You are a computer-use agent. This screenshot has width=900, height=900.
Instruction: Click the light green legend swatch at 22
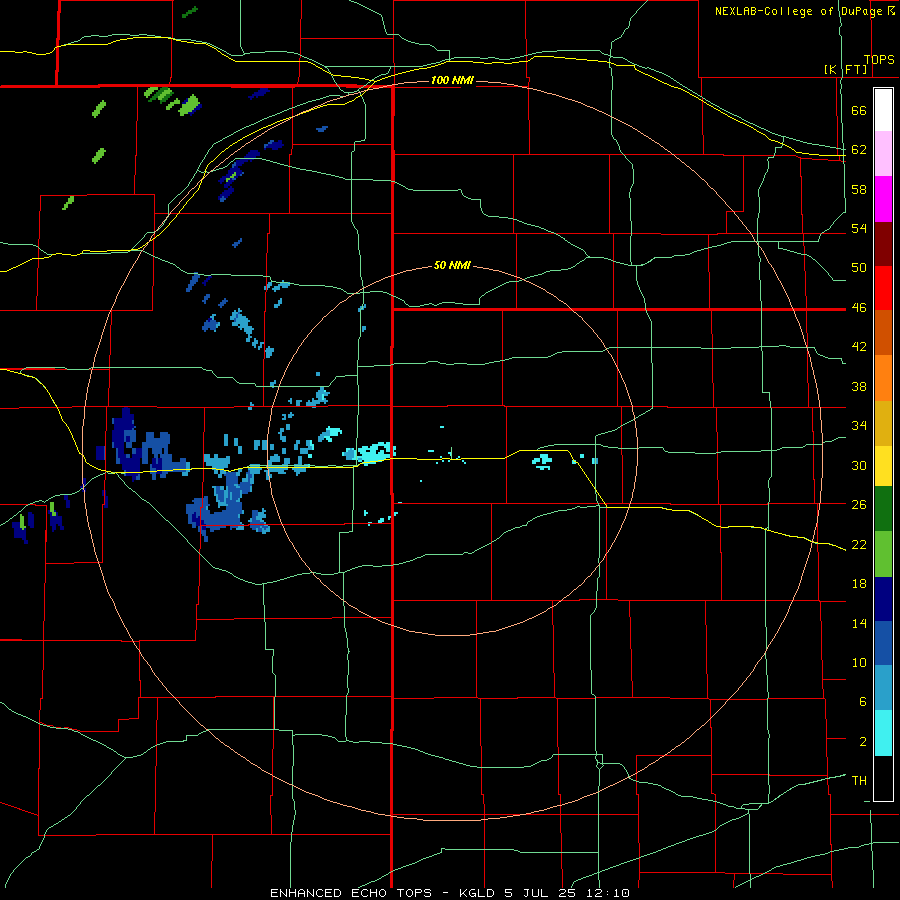pyautogui.click(x=883, y=554)
